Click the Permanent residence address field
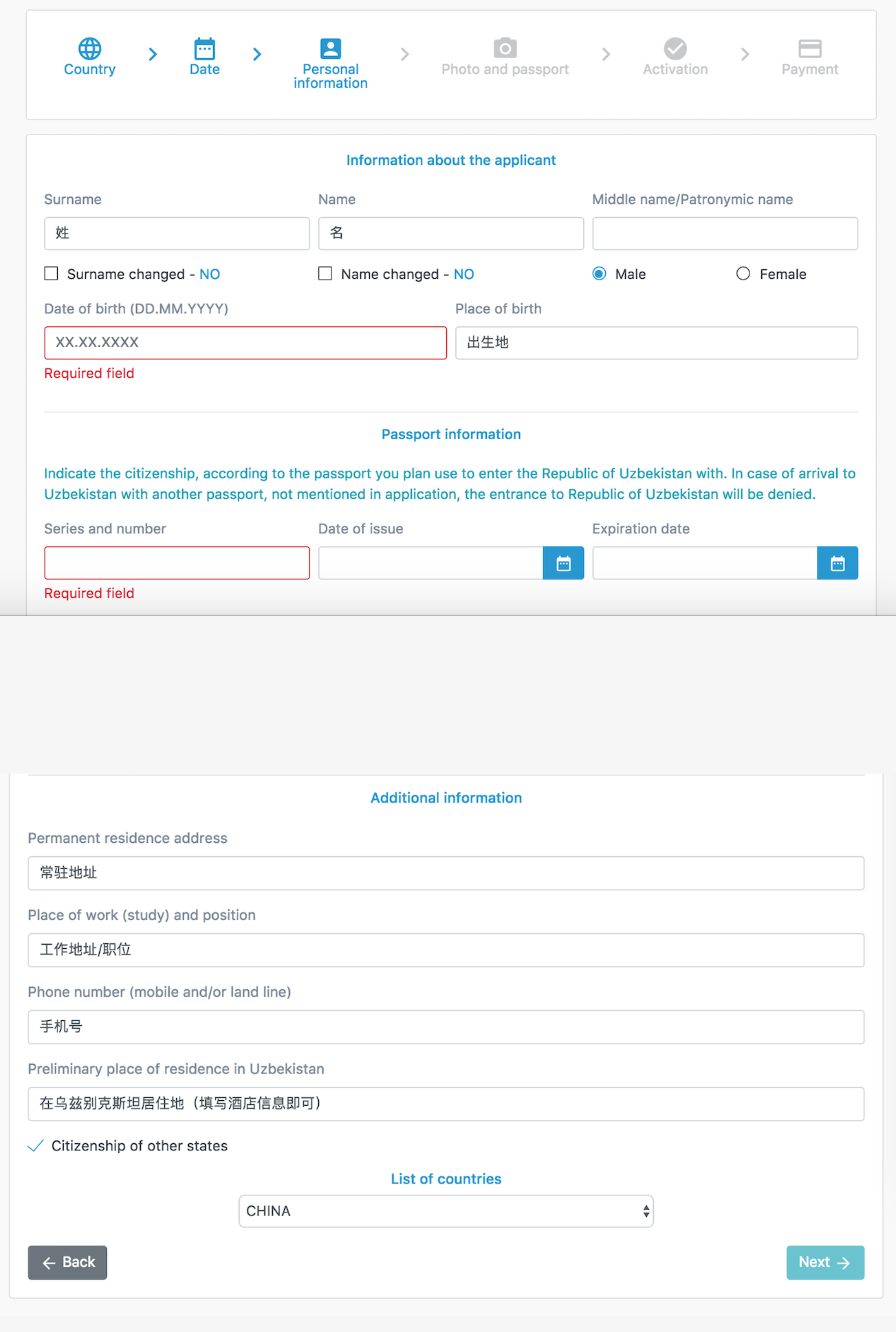The width and height of the screenshot is (896, 1332). pos(446,873)
